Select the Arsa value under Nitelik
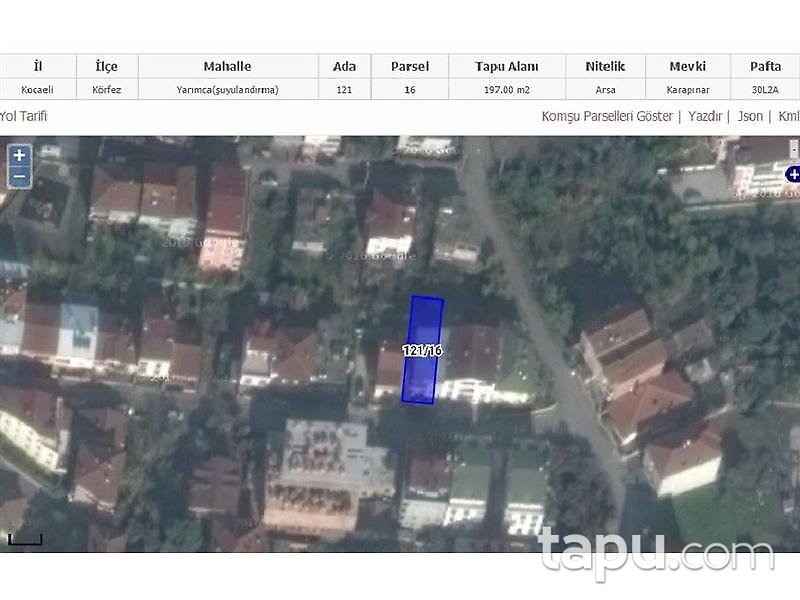Viewport: 800px width, 600px height. (x=605, y=90)
